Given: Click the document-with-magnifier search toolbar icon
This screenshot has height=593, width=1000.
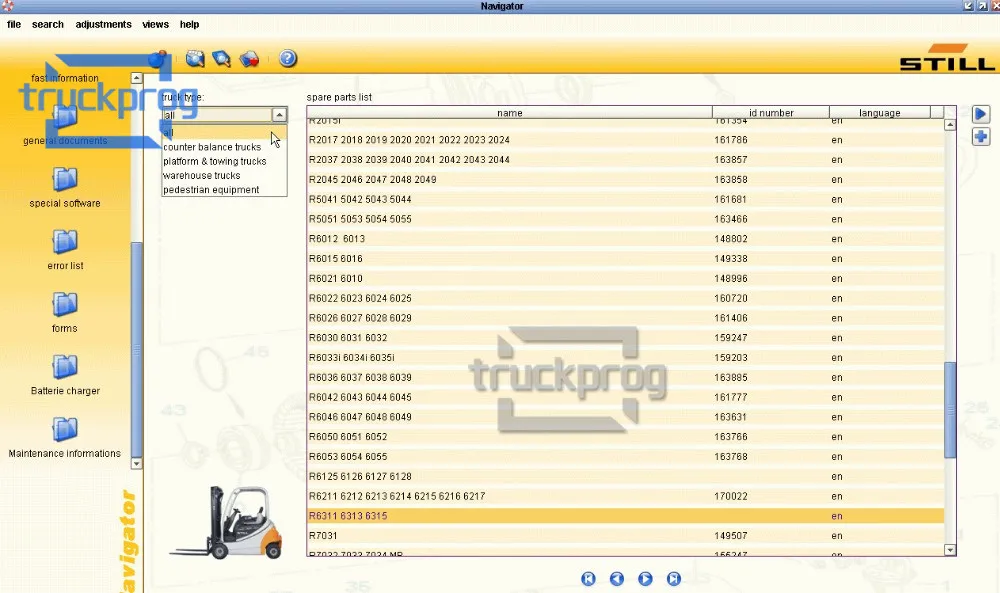Looking at the screenshot, I should coord(222,59).
